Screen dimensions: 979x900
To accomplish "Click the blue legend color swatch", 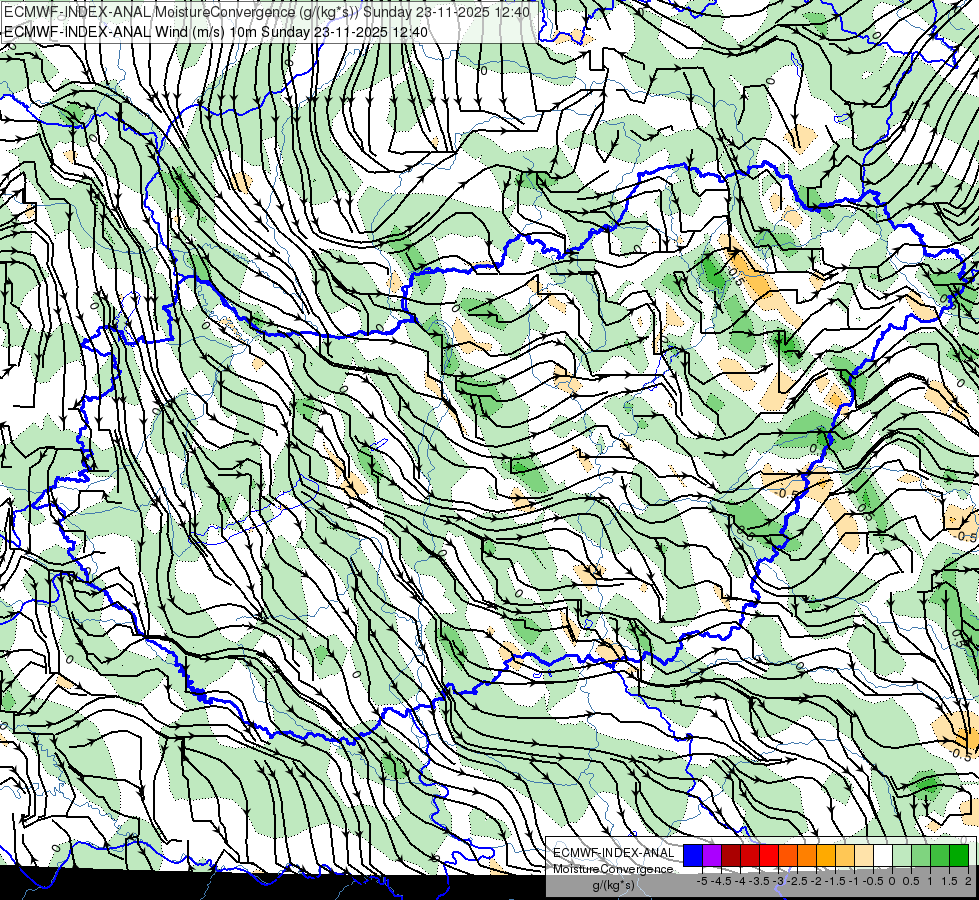I will click(x=693, y=856).
